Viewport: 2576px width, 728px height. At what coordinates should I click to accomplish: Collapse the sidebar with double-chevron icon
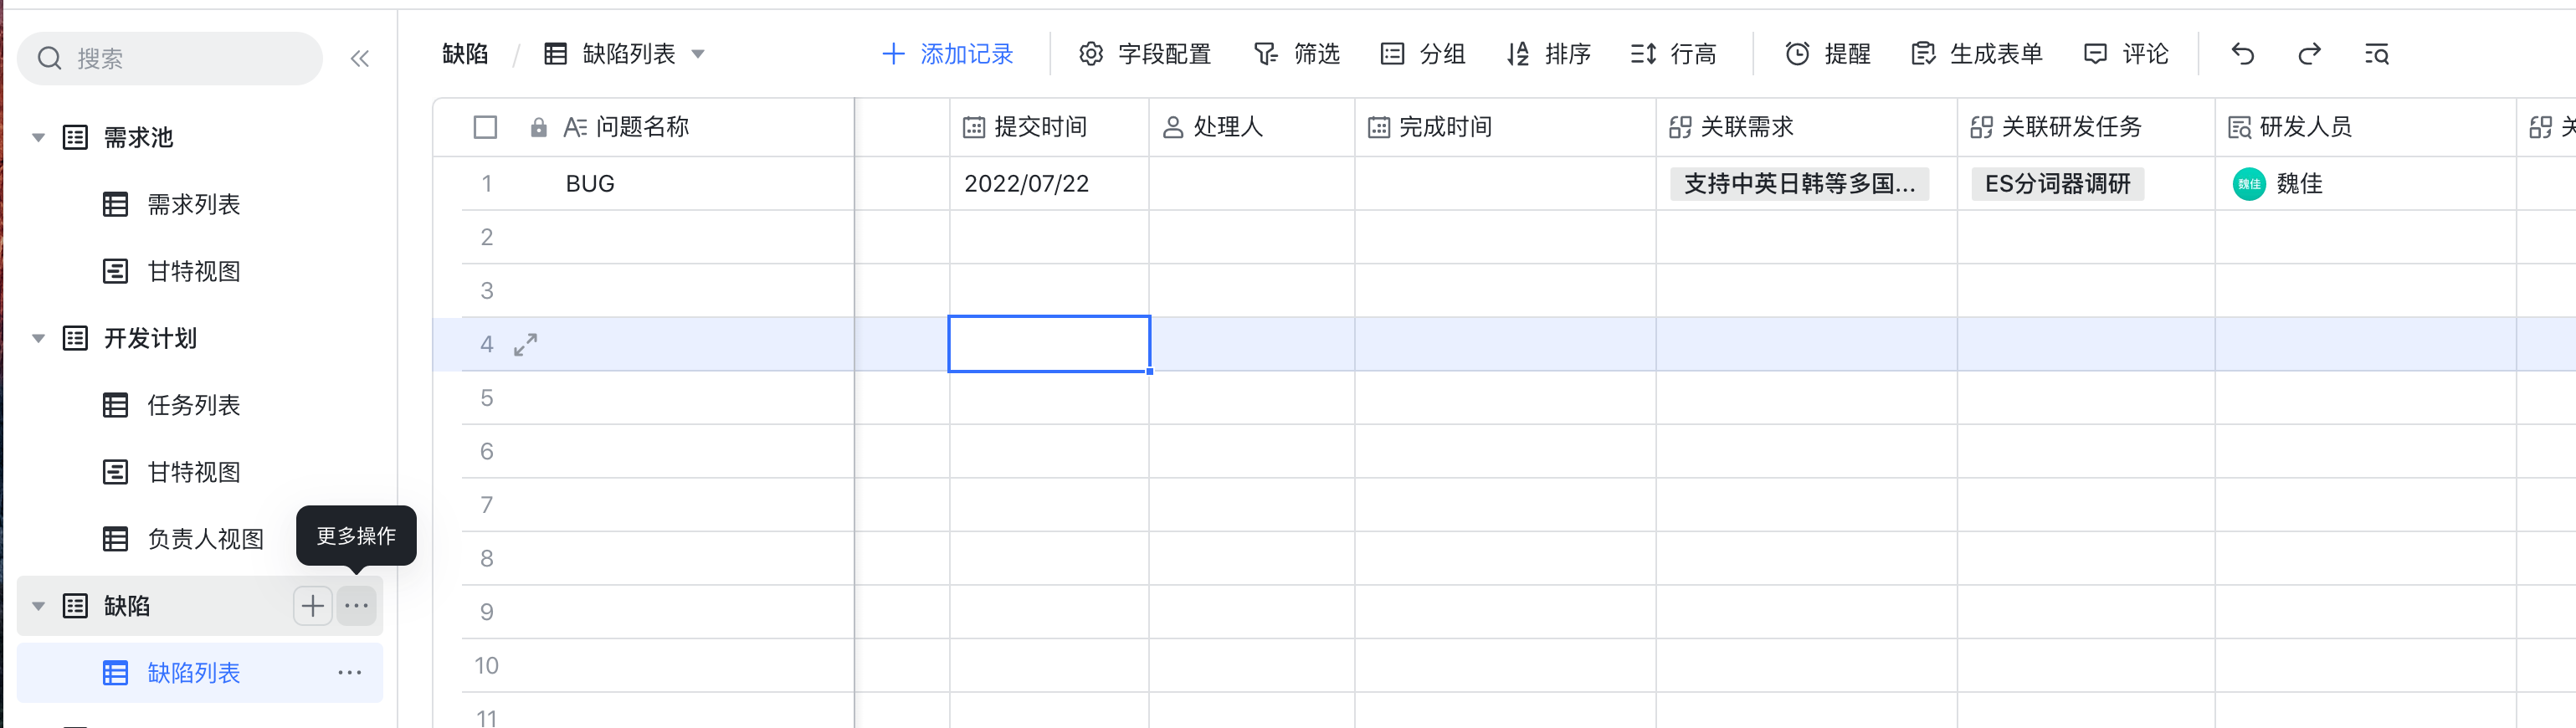360,59
